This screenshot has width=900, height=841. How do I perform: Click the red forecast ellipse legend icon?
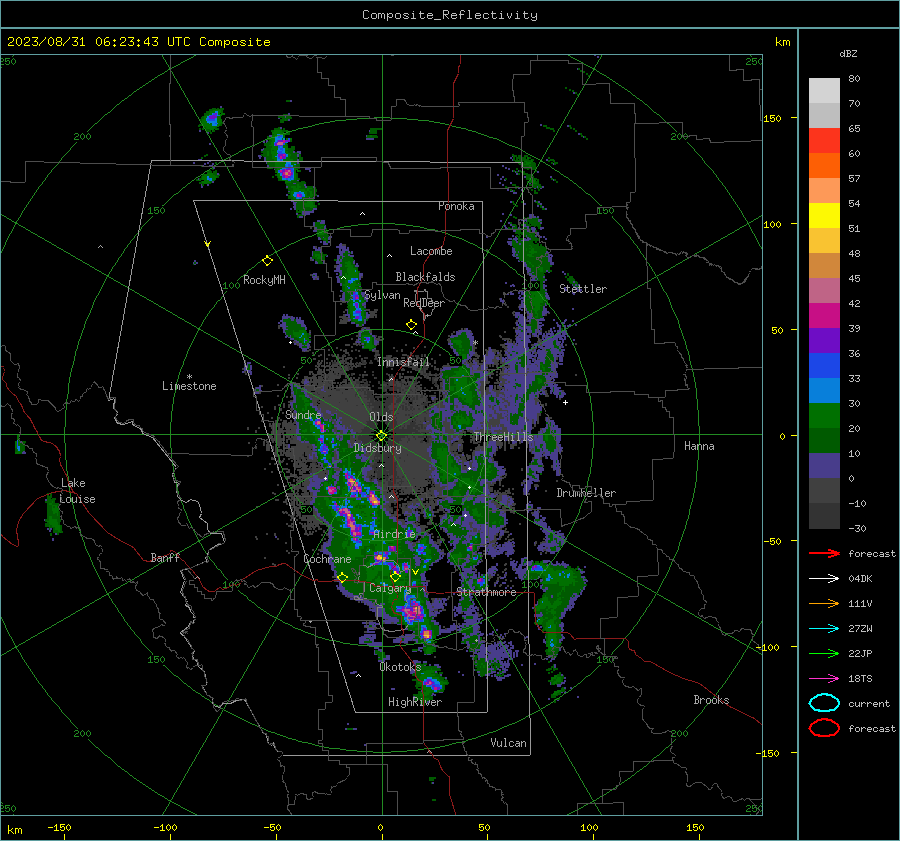[x=824, y=728]
